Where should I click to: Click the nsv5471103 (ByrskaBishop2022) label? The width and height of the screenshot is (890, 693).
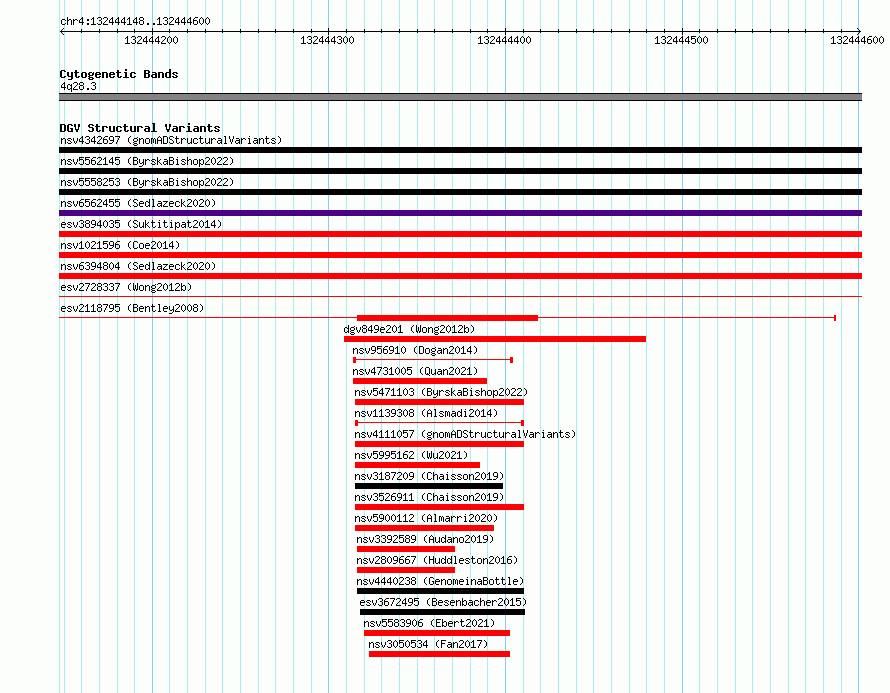(x=441, y=392)
